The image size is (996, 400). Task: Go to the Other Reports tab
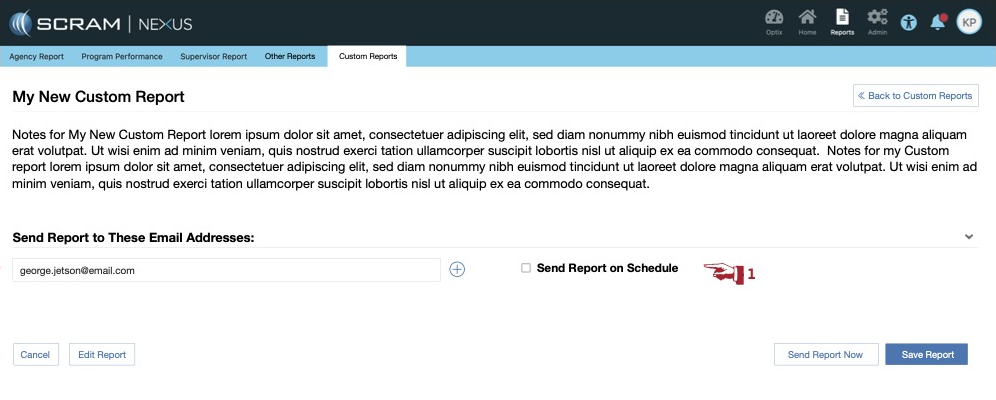tap(290, 57)
